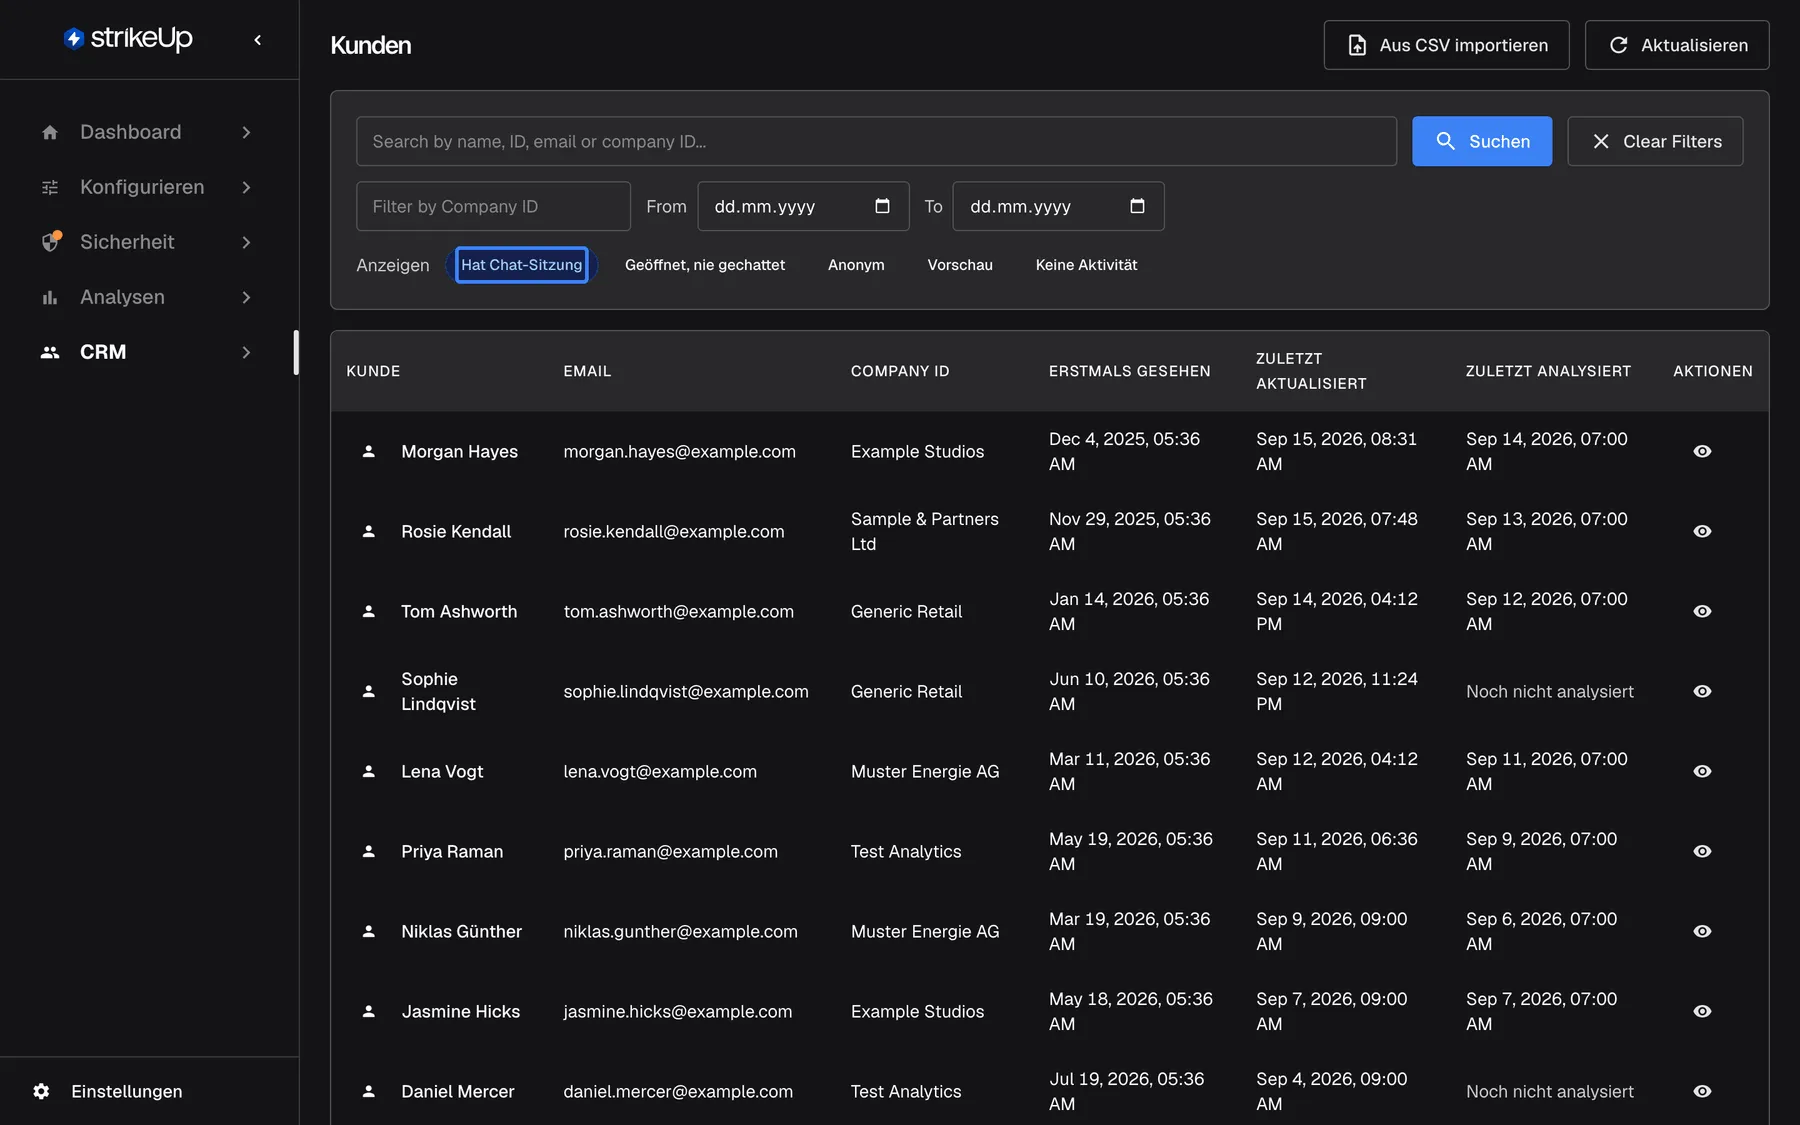The height and width of the screenshot is (1125, 1800).
Task: Select the Keine Aktivität filter
Action: (x=1086, y=265)
